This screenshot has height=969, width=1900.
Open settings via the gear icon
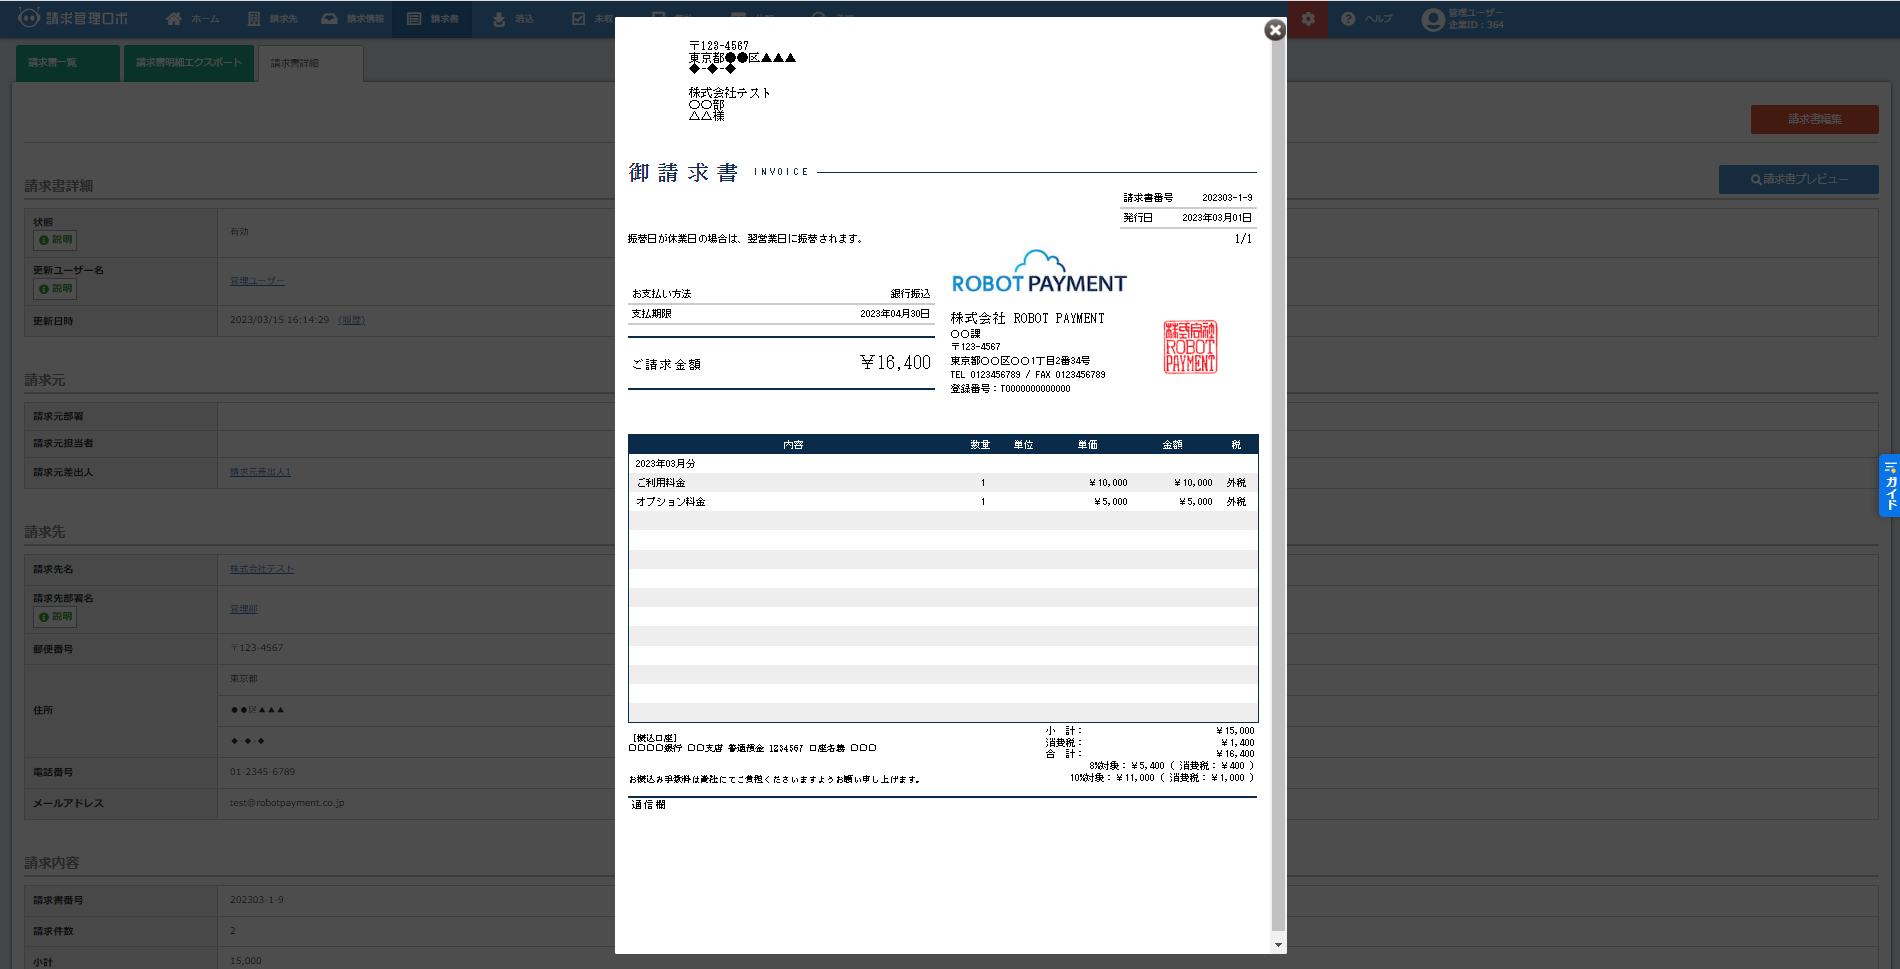coord(1308,19)
